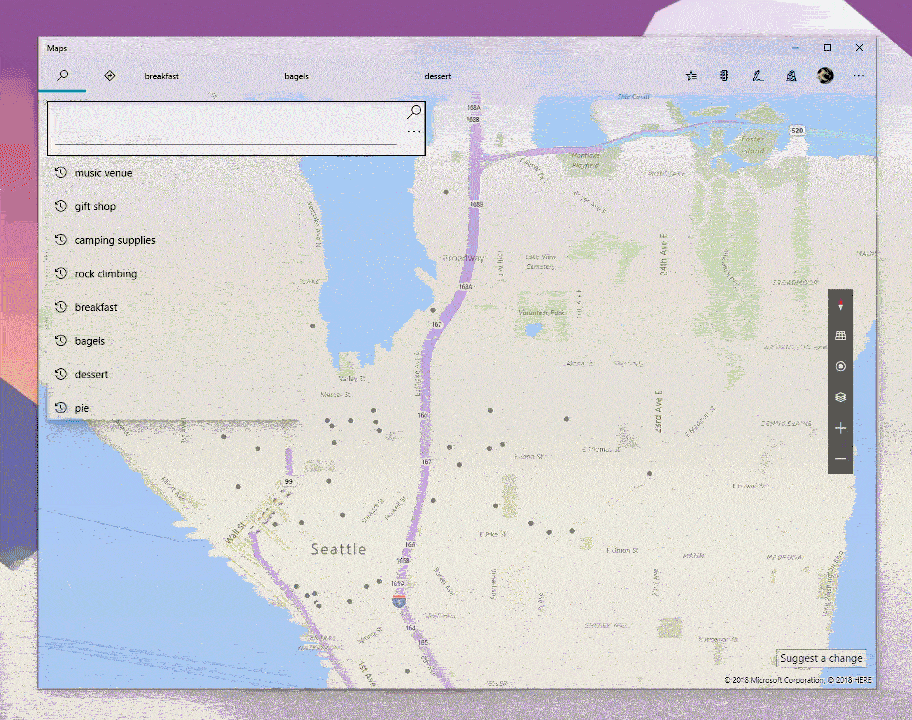
Task: Open the user account avatar
Action: tap(825, 75)
